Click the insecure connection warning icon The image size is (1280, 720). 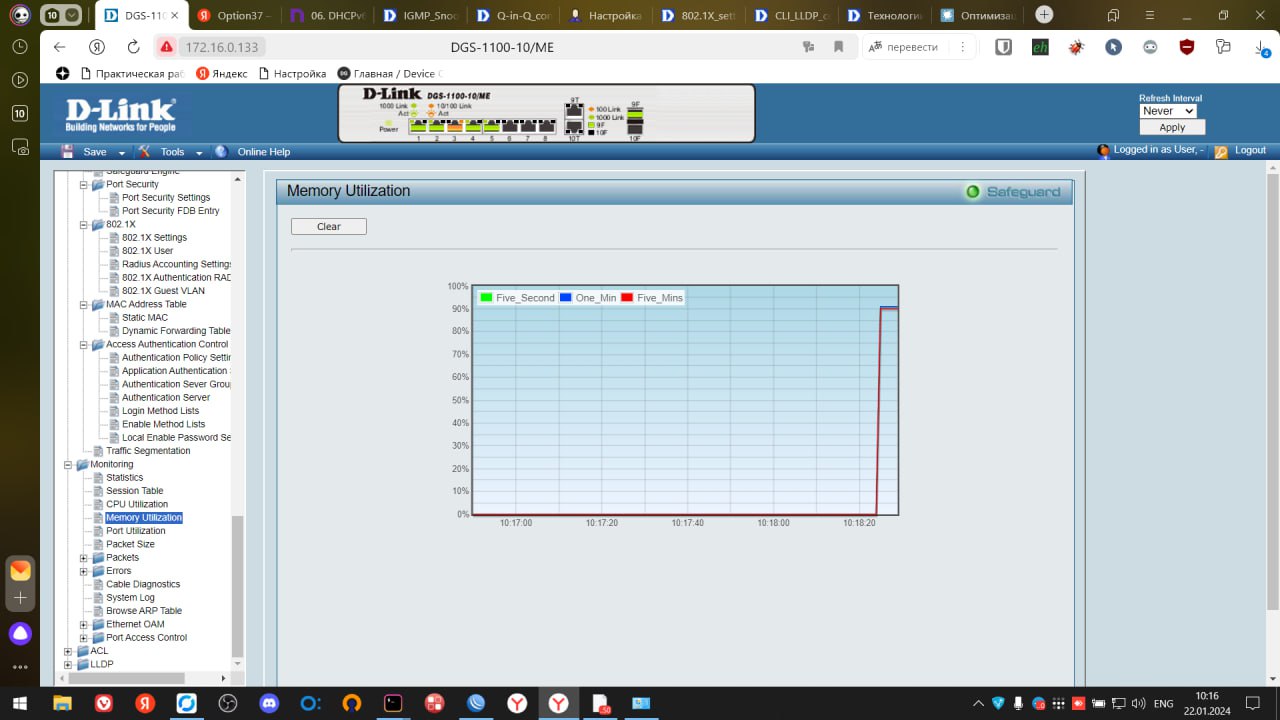(166, 47)
